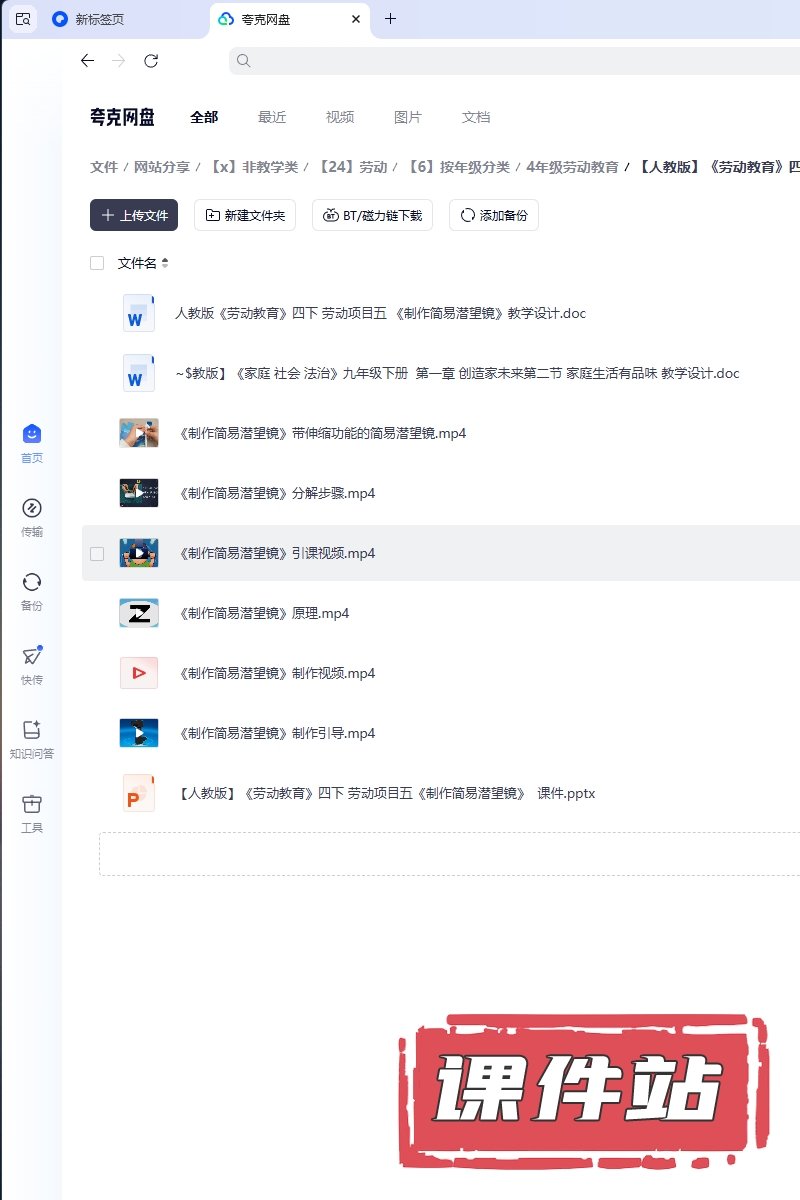Open the 备份 backup sidebar icon
800x1200 pixels.
point(32,582)
